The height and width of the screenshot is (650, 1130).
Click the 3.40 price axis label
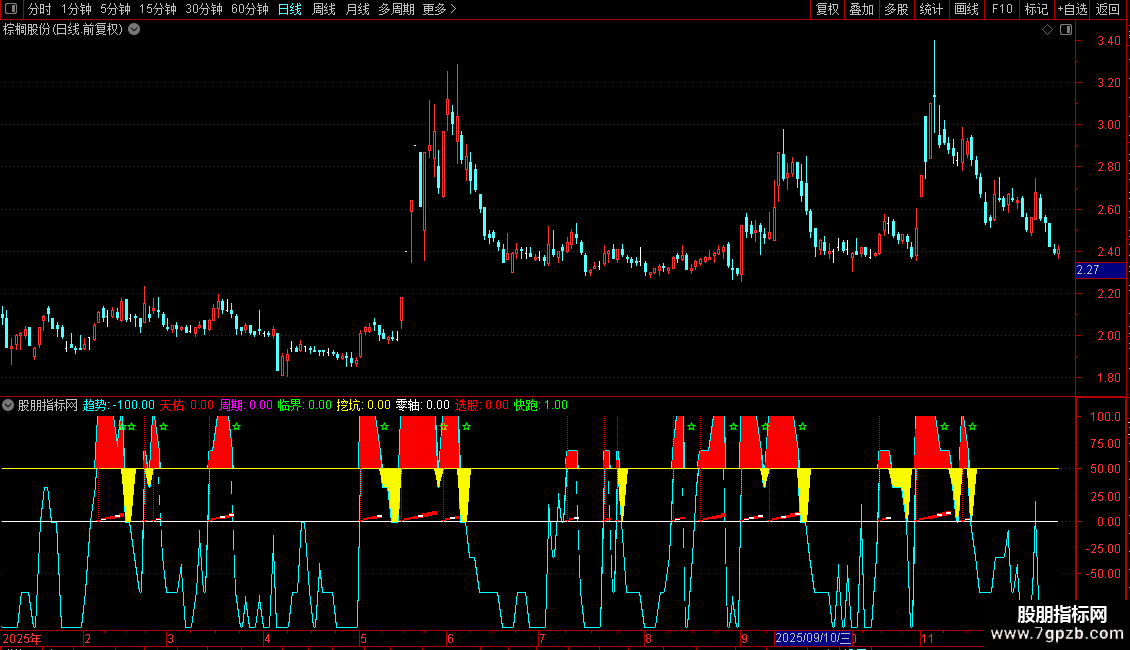(1108, 41)
